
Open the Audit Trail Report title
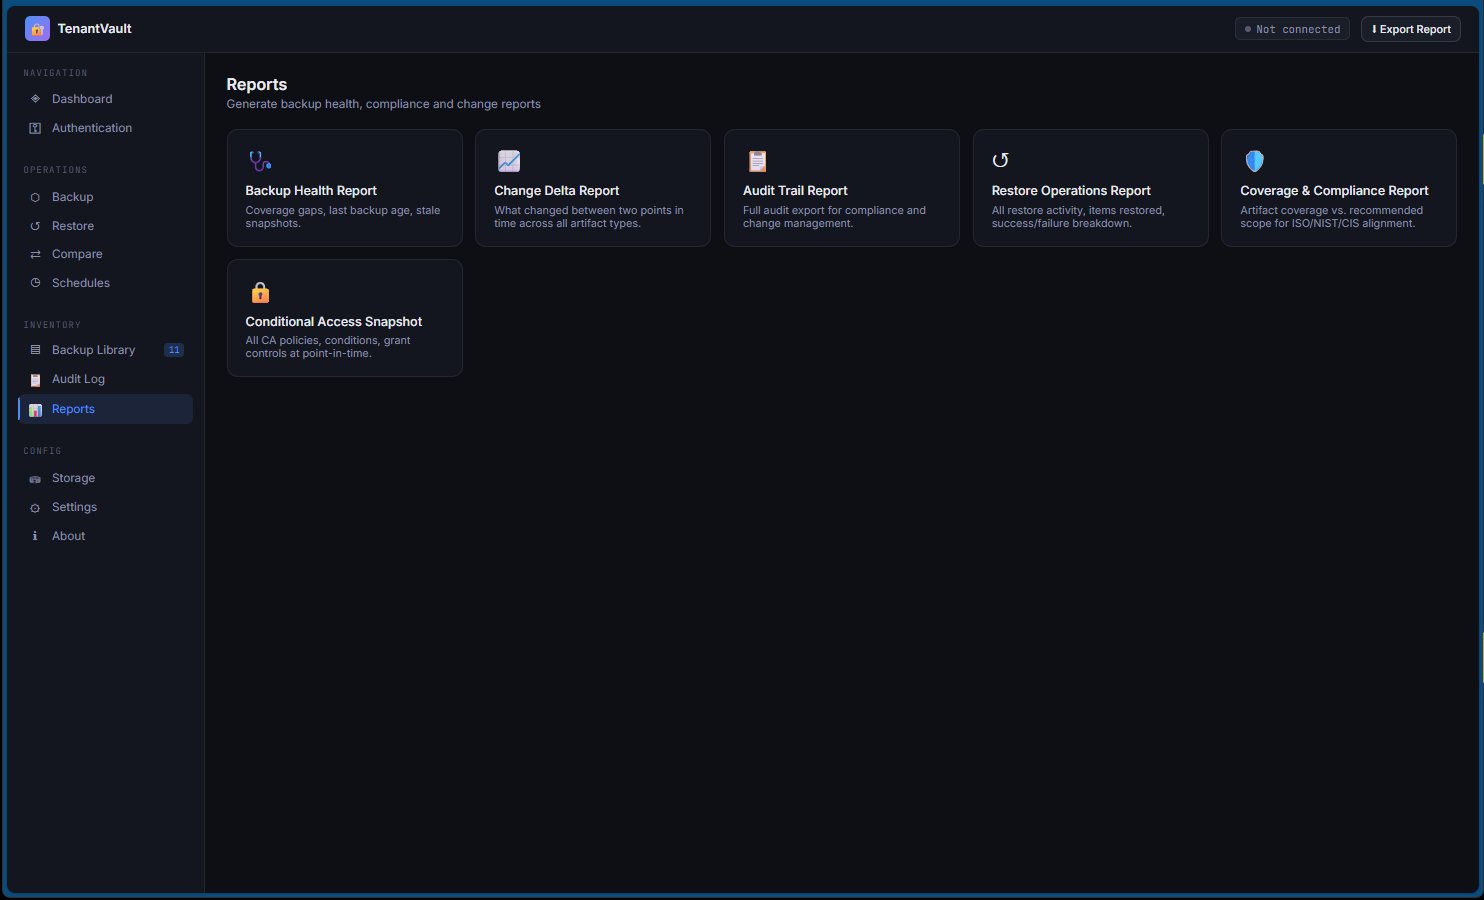[795, 191]
